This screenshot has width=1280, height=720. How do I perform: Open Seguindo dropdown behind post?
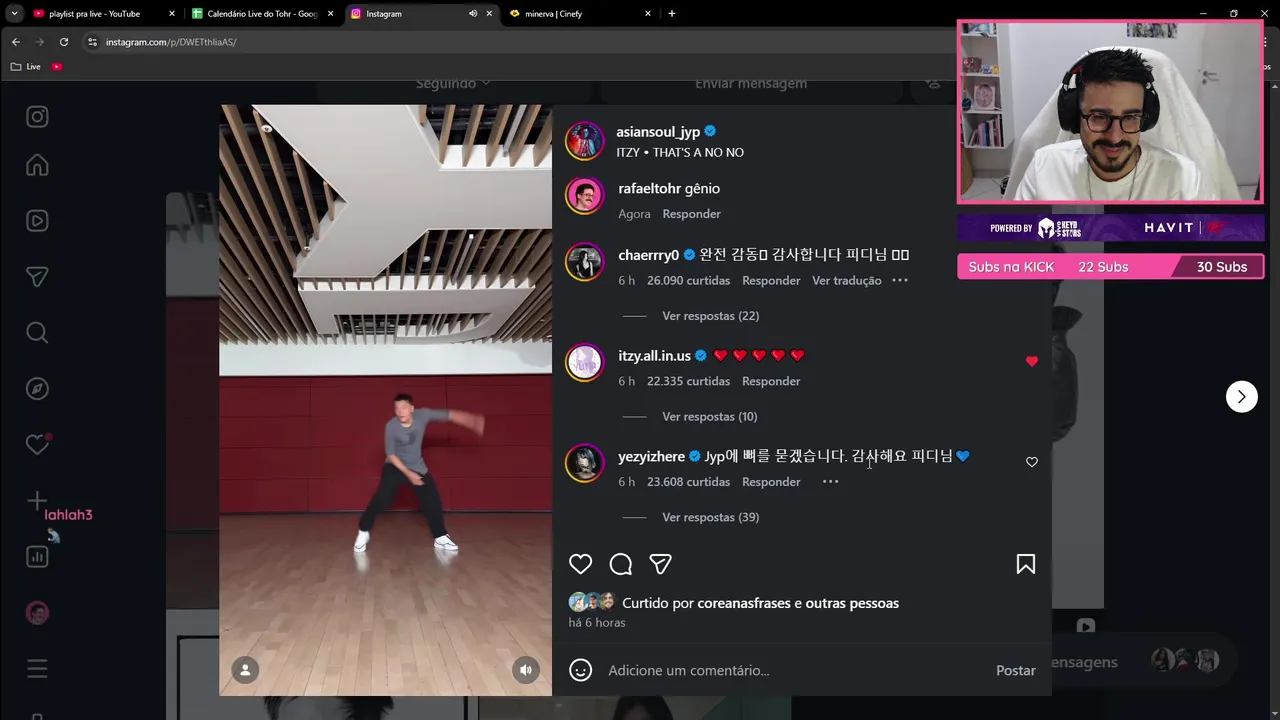tap(453, 83)
